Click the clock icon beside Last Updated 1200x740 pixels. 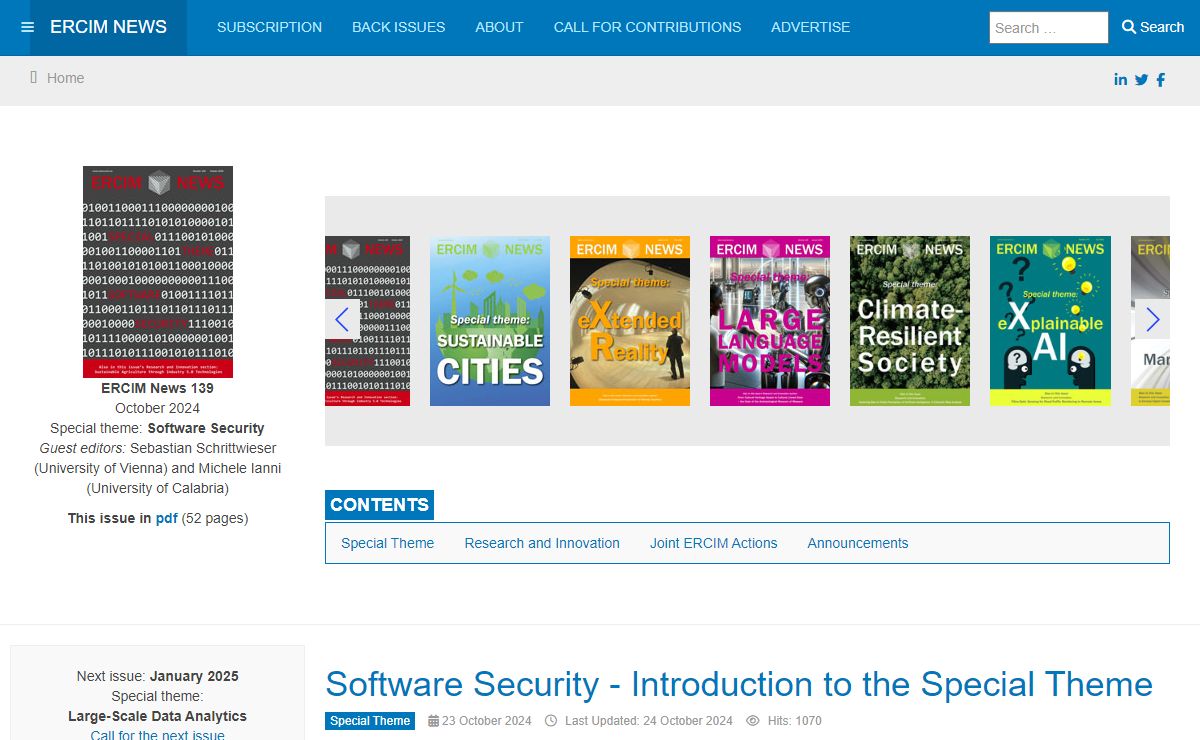pyautogui.click(x=552, y=721)
